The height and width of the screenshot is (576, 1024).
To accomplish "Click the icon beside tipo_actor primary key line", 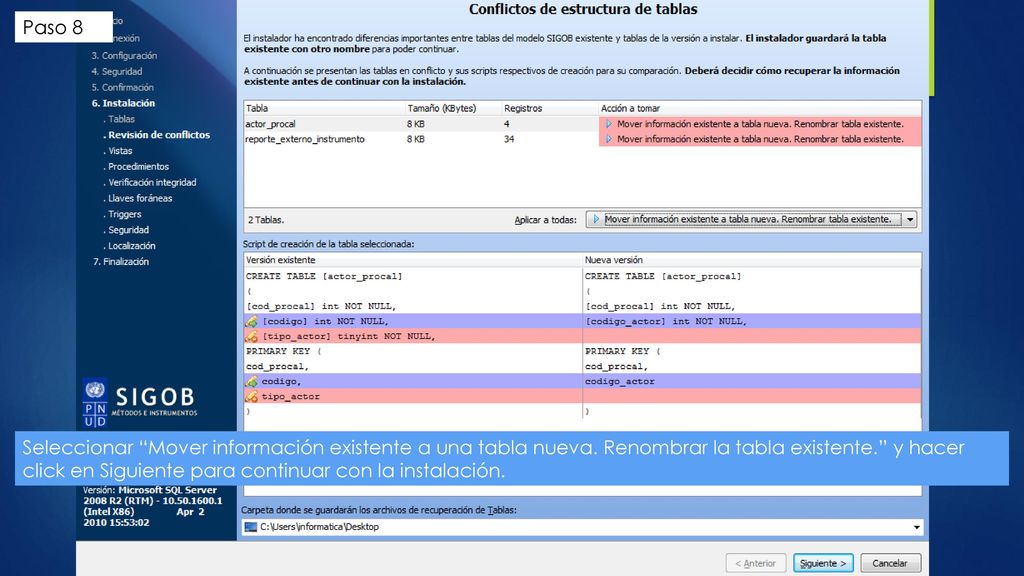I will pyautogui.click(x=251, y=396).
